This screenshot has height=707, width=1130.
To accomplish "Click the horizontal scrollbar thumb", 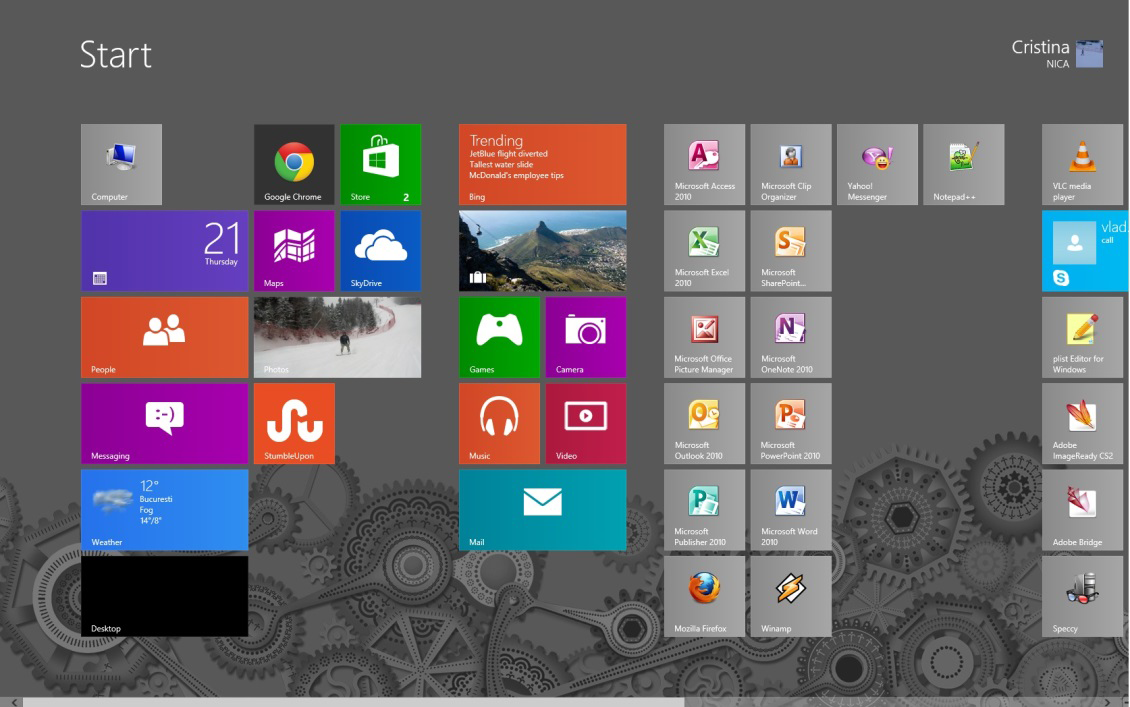I will [353, 702].
